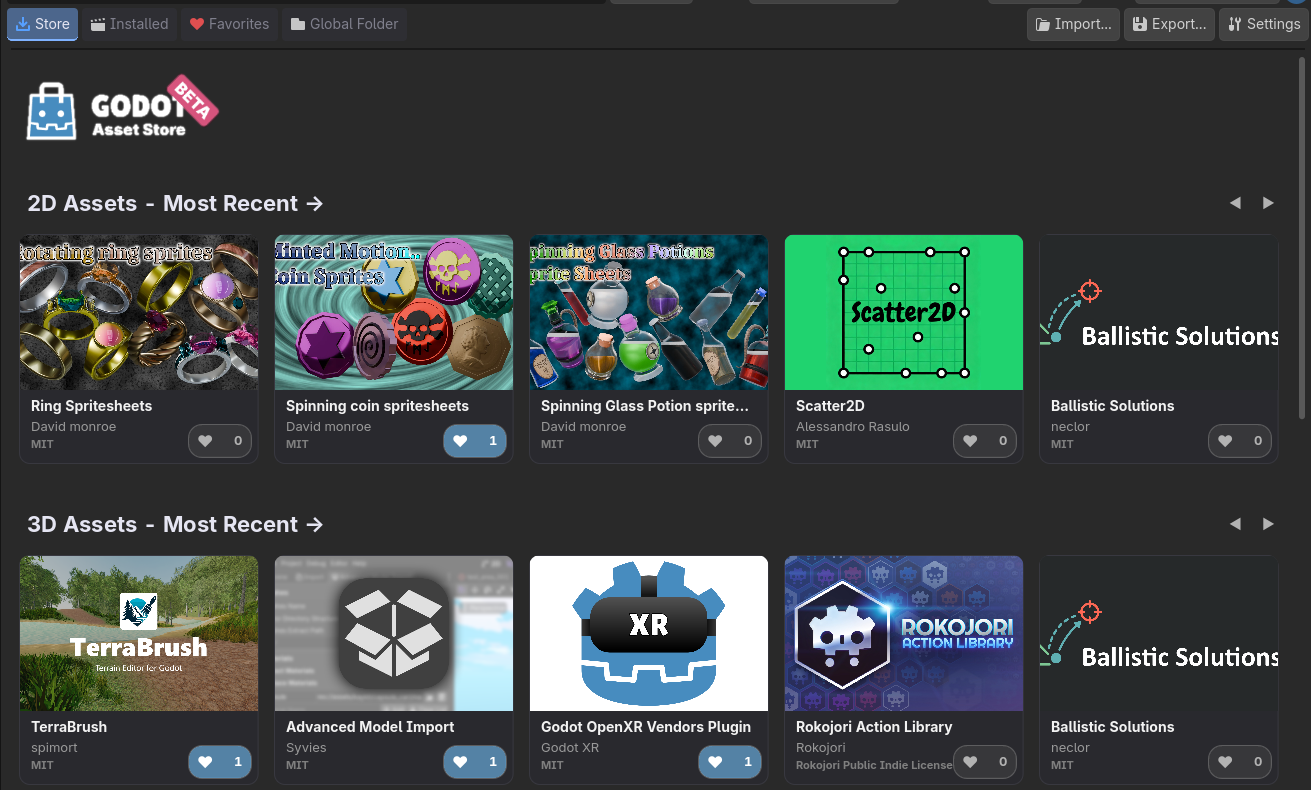The width and height of the screenshot is (1311, 790).
Task: Switch to the Global Folder tab
Action: click(344, 24)
